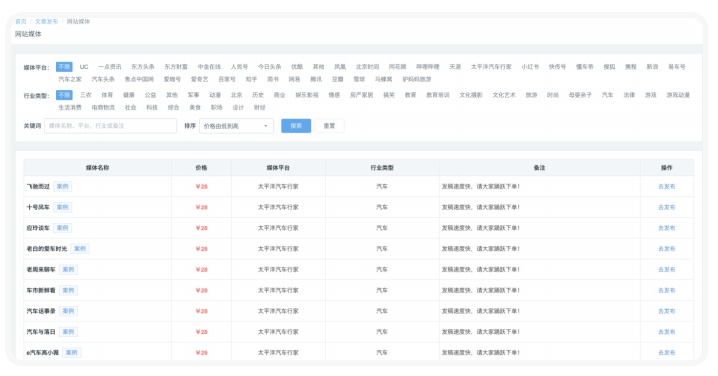Select 体育 industry type
This screenshot has width=718, height=376.
point(107,95)
